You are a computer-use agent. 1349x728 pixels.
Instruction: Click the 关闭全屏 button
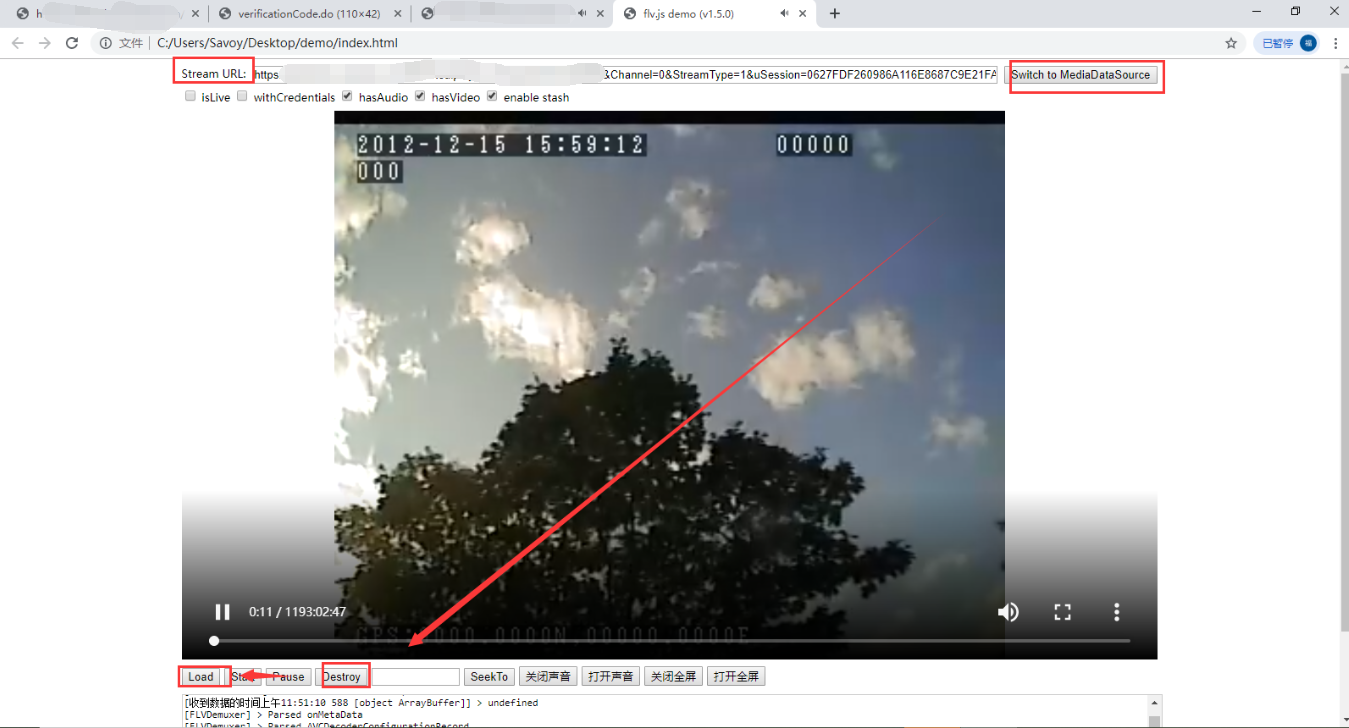[x=673, y=677]
